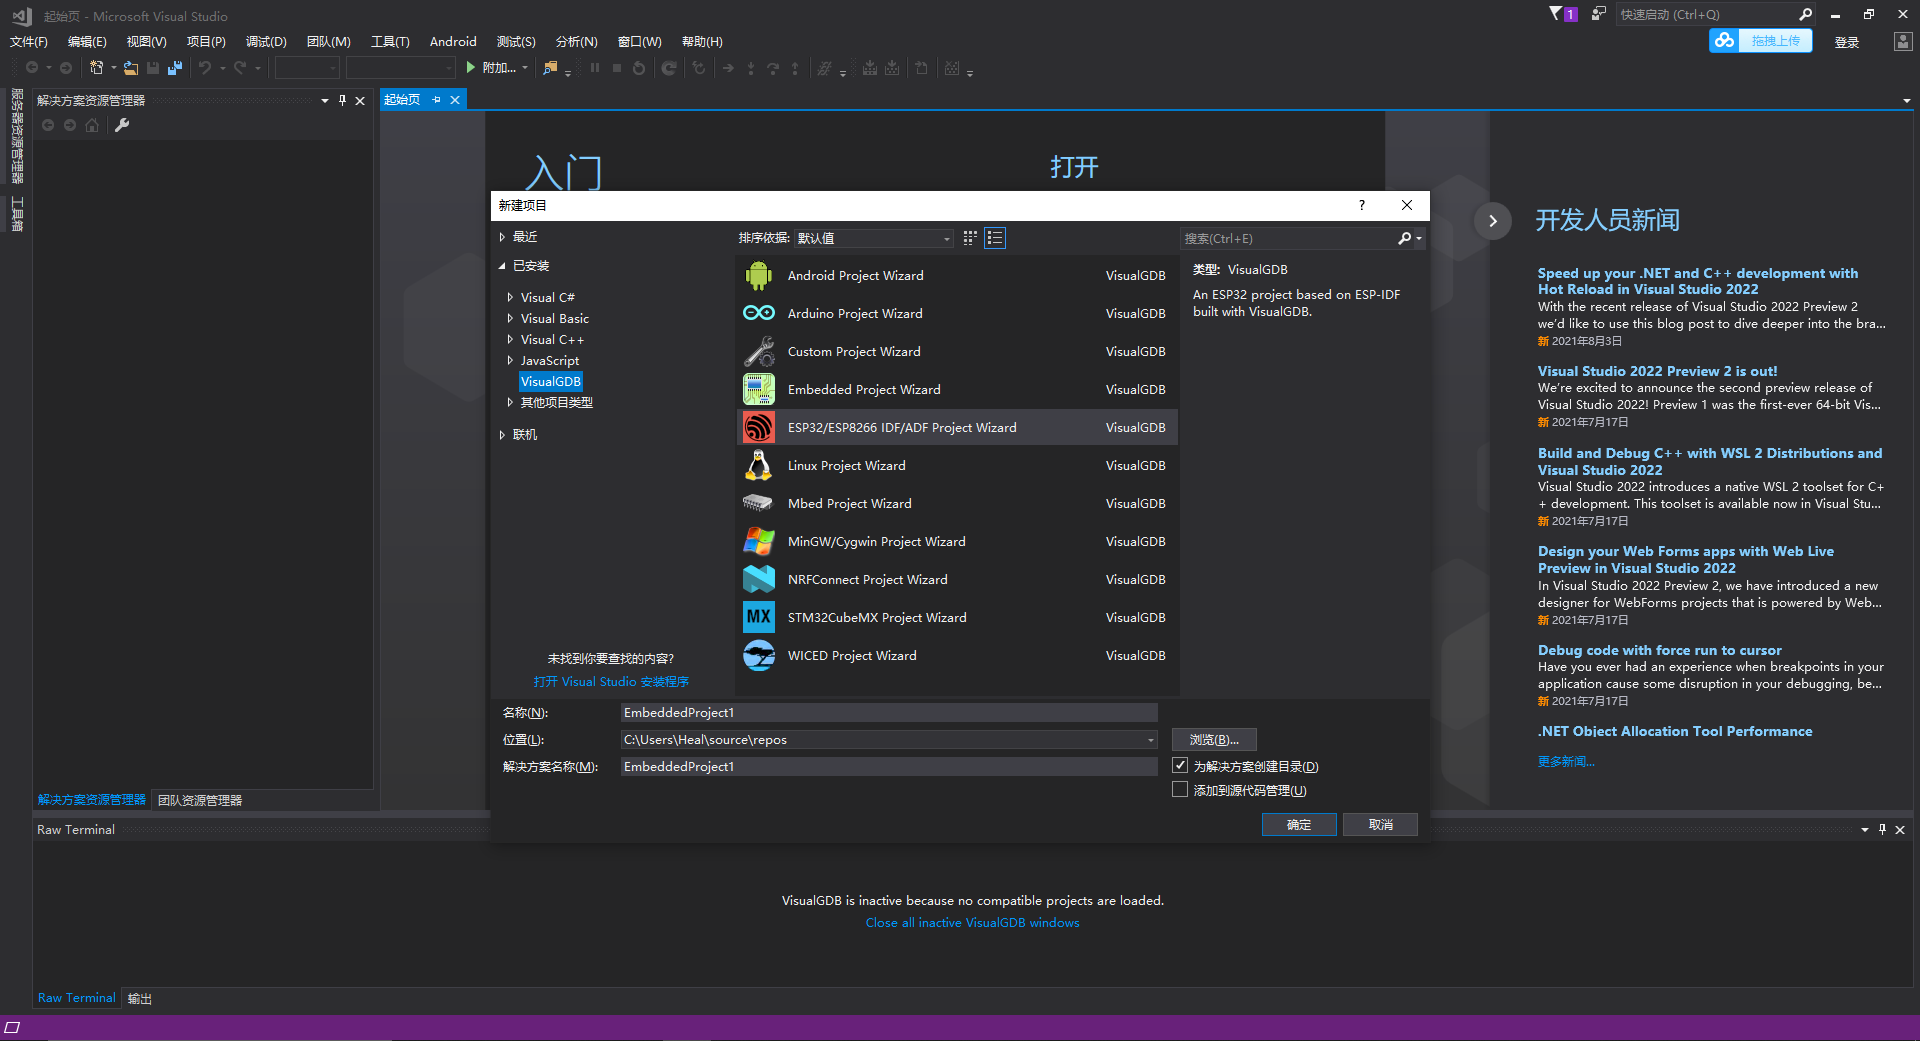The width and height of the screenshot is (1920, 1041).
Task: Toggle 添加到源代码管理 checkbox
Action: click(1180, 789)
